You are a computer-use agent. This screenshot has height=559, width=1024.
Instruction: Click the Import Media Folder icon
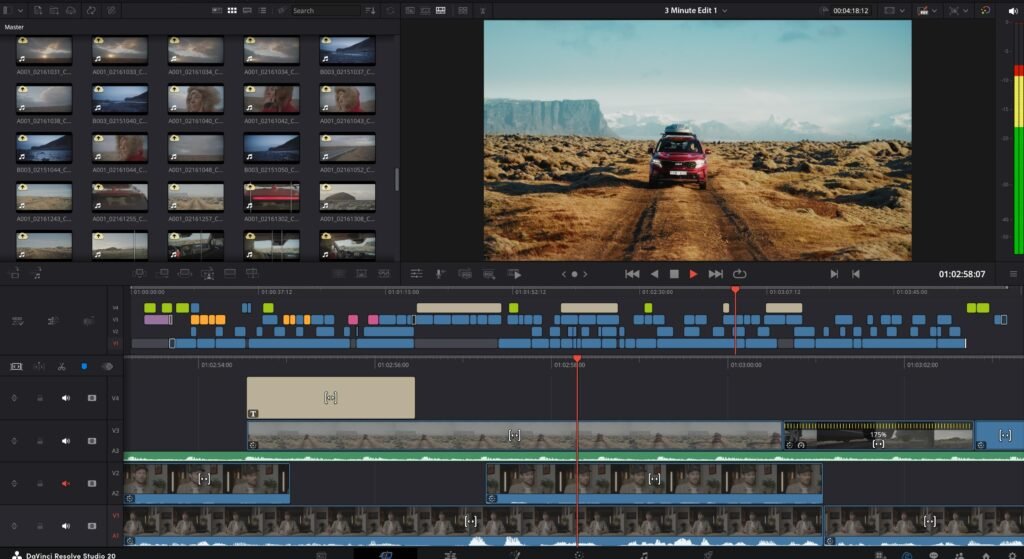pyautogui.click(x=54, y=10)
